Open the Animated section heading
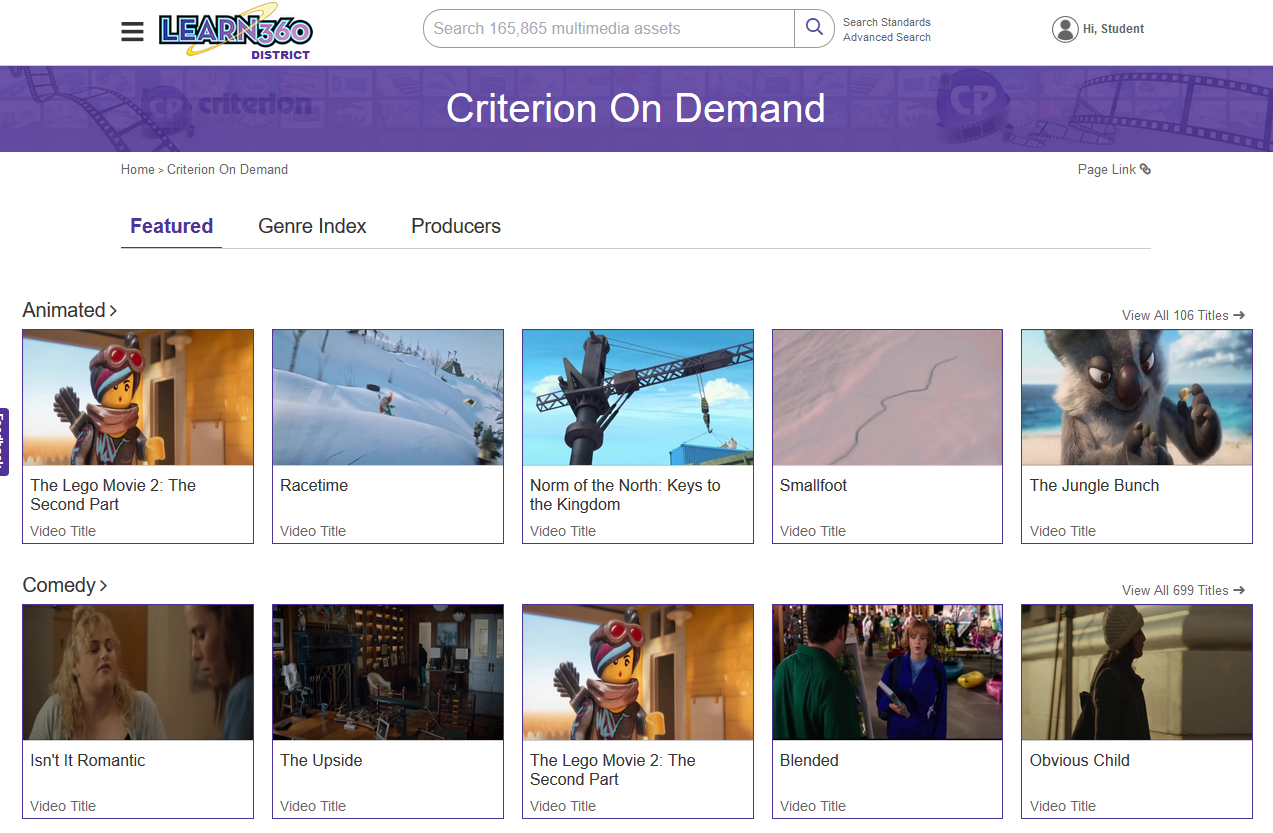 pos(64,310)
